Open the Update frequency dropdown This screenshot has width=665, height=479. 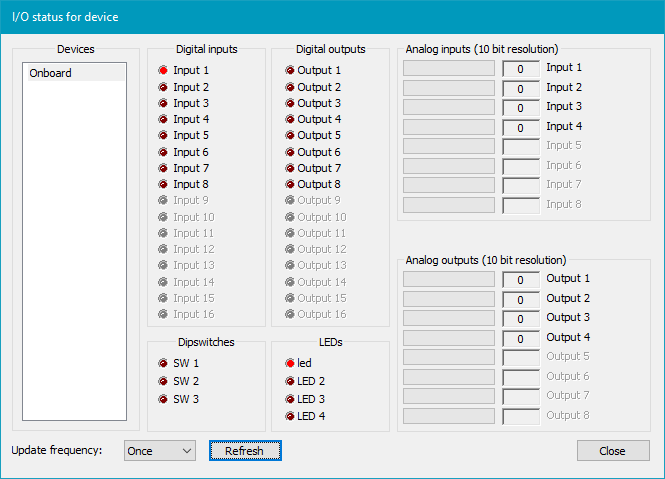pyautogui.click(x=160, y=451)
